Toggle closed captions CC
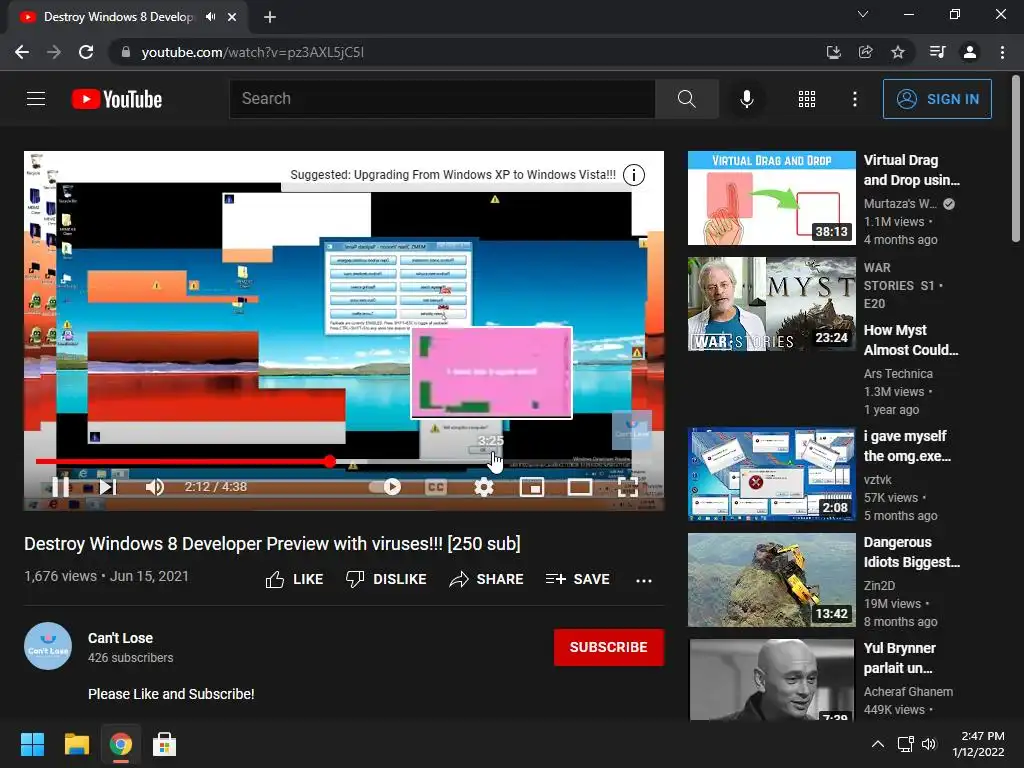The height and width of the screenshot is (768, 1024). (436, 487)
